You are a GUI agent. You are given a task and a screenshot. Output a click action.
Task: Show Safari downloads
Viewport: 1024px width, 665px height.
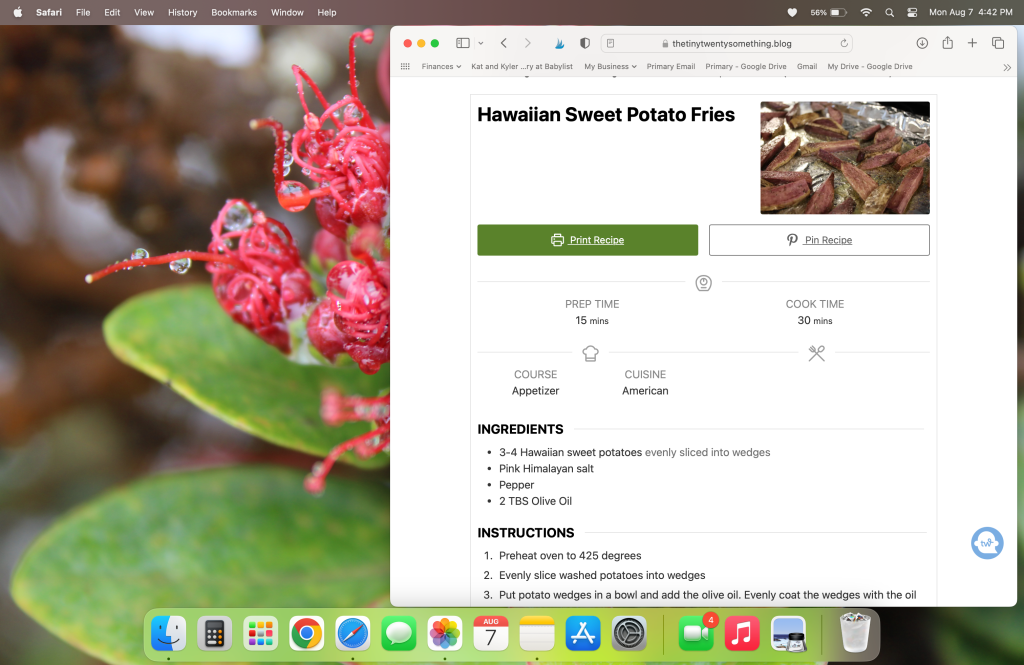pos(922,43)
